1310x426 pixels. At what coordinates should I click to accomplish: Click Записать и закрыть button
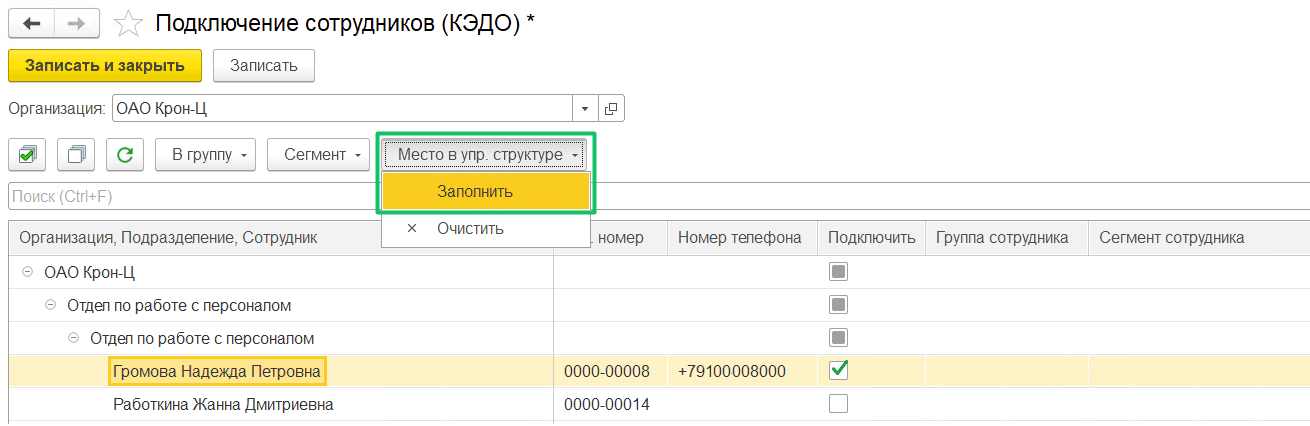[x=105, y=65]
